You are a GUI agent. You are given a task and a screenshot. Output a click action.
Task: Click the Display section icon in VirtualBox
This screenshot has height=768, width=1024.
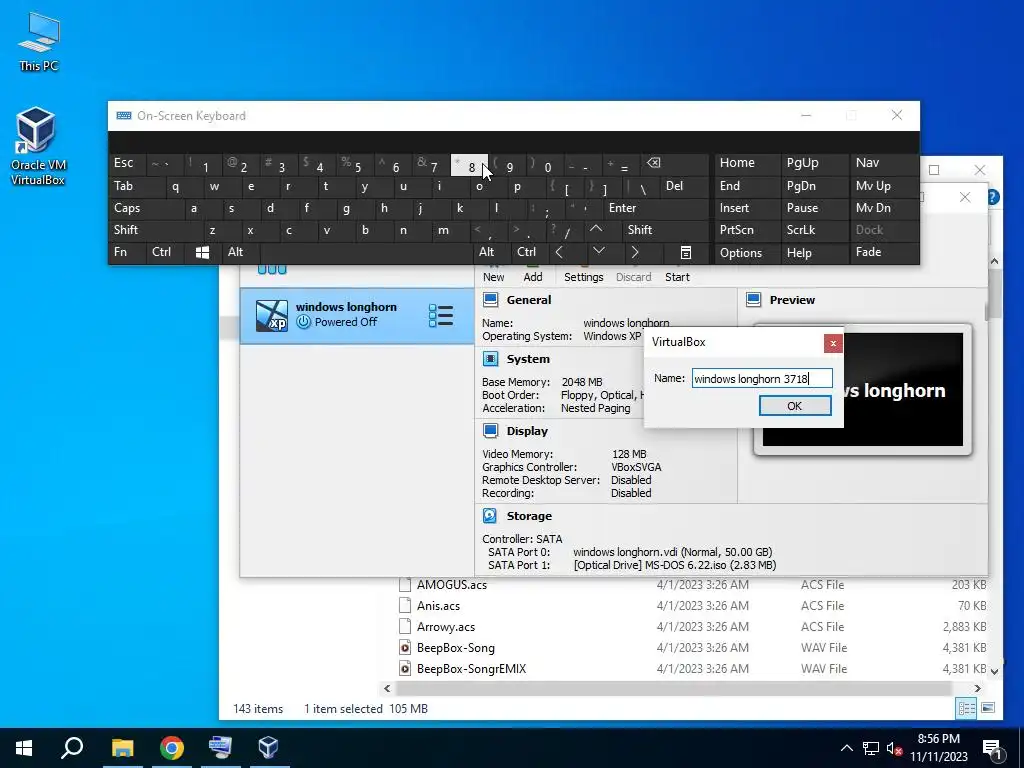point(490,430)
